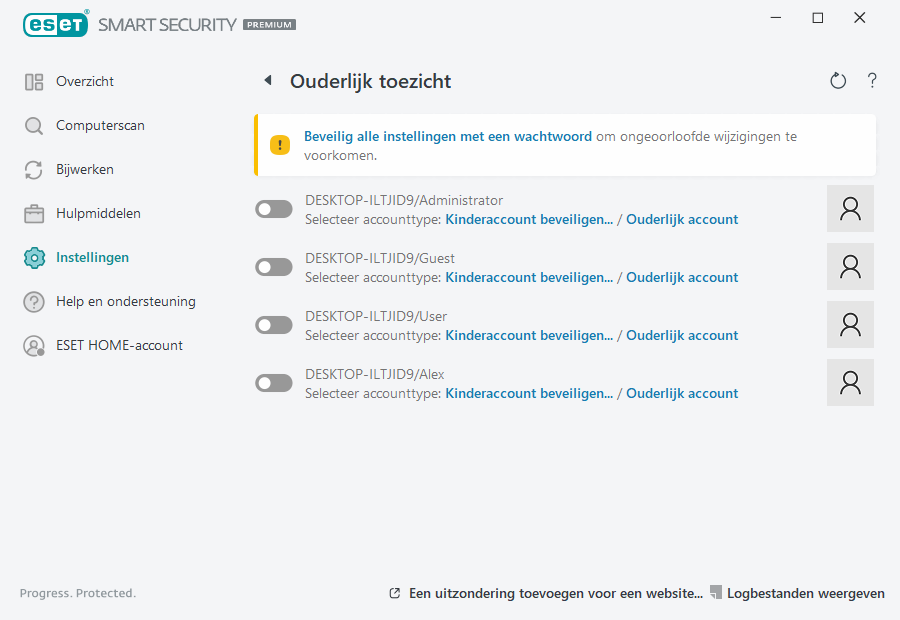
Task: Click the back arrow beside Ouderlijk toezicht
Action: tap(268, 81)
